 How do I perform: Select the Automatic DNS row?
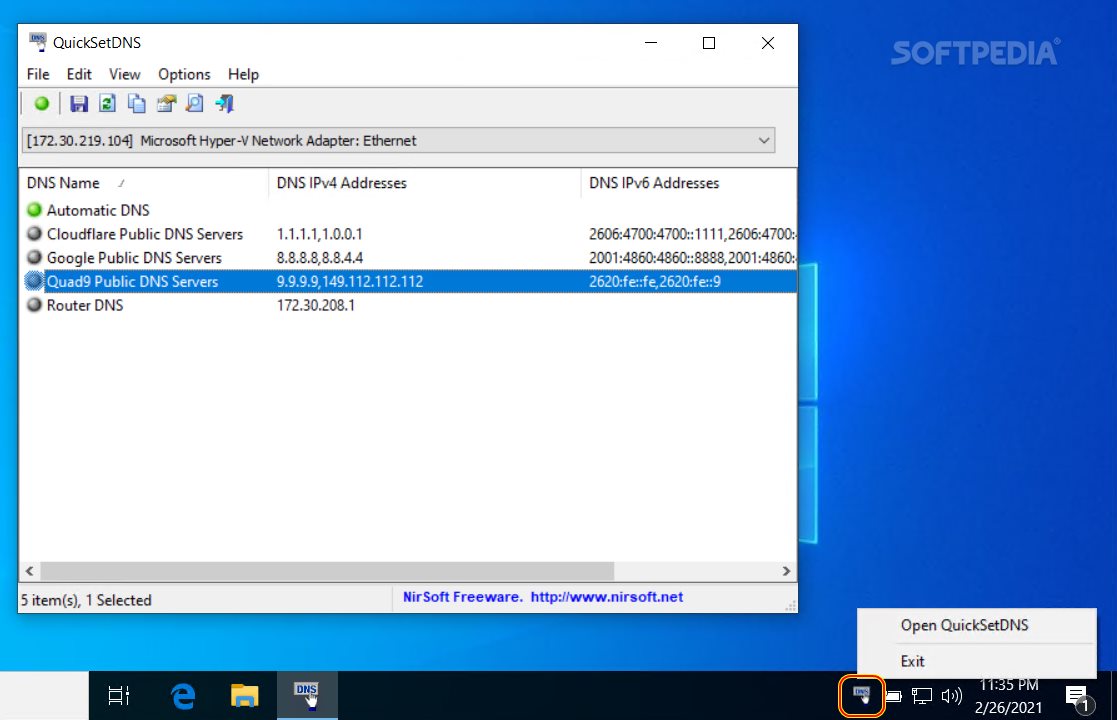tap(407, 210)
